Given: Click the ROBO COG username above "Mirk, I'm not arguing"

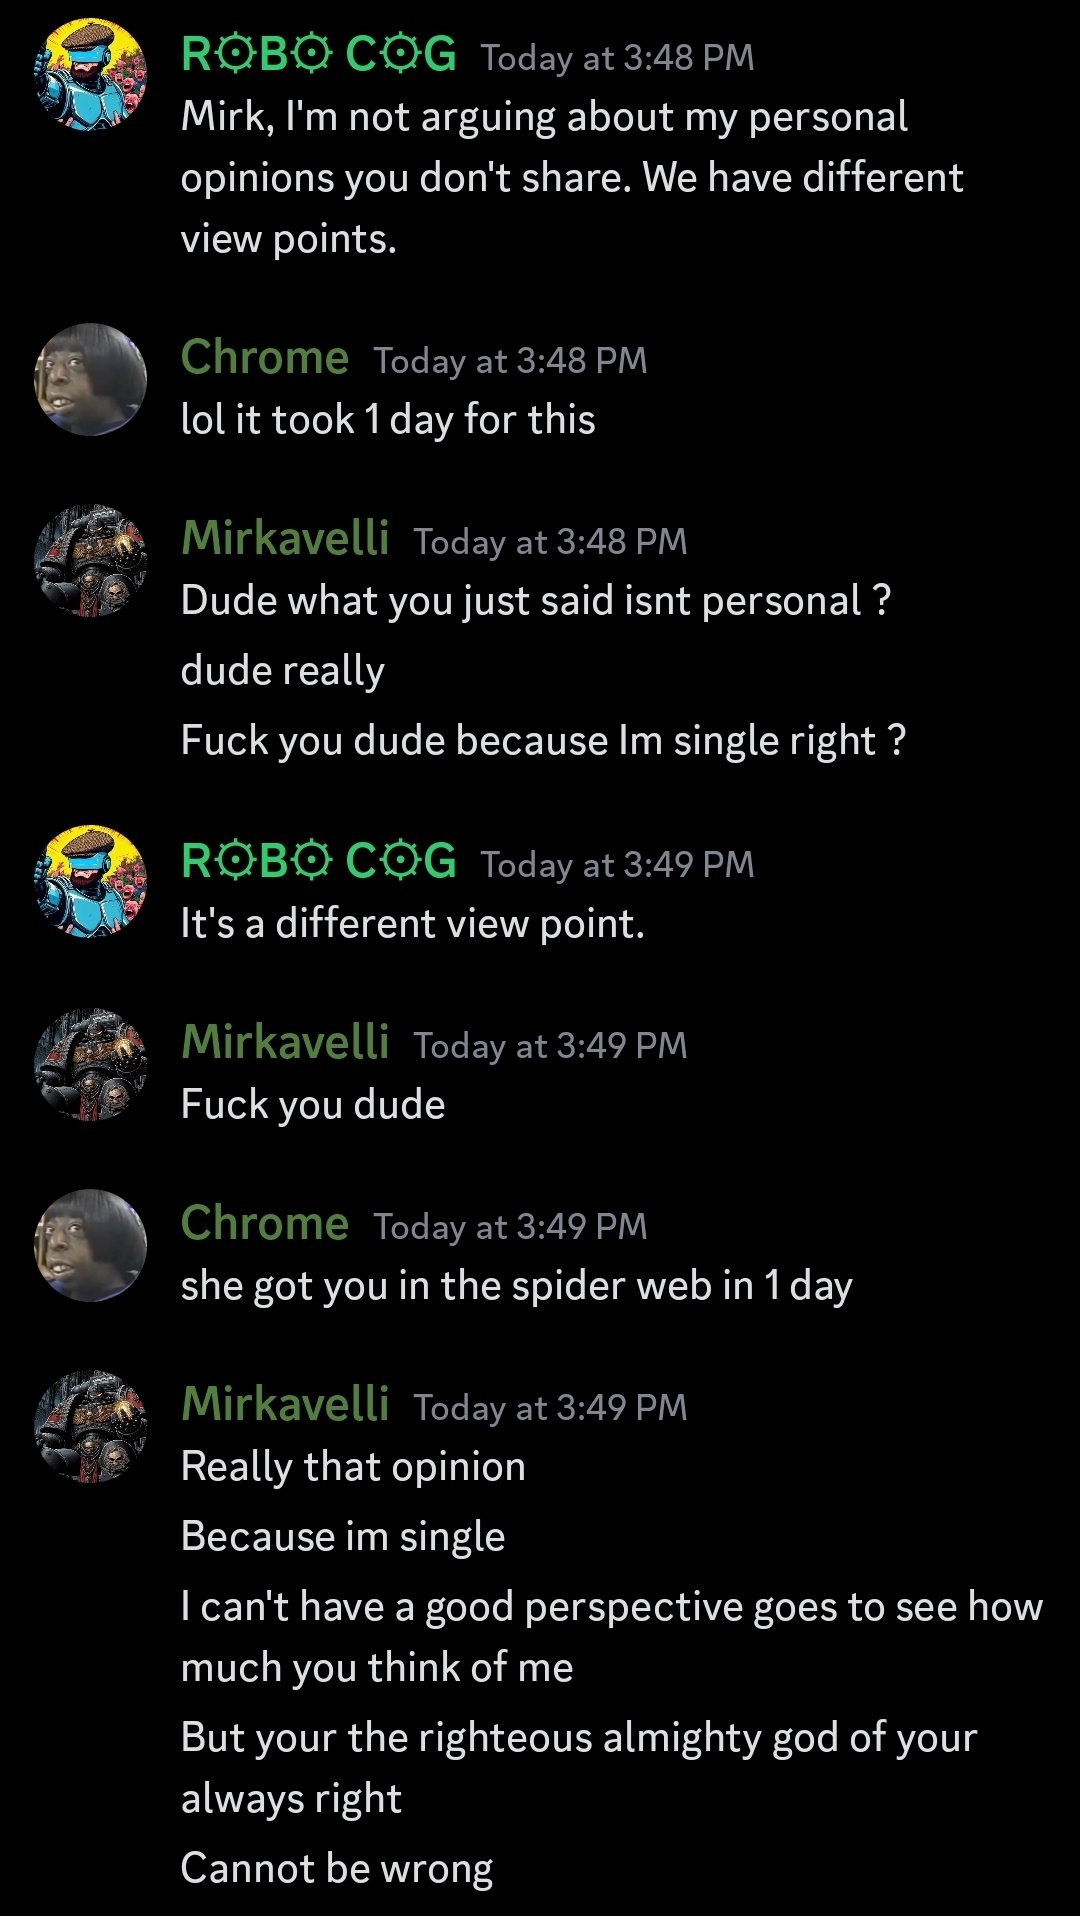Looking at the screenshot, I should point(318,55).
